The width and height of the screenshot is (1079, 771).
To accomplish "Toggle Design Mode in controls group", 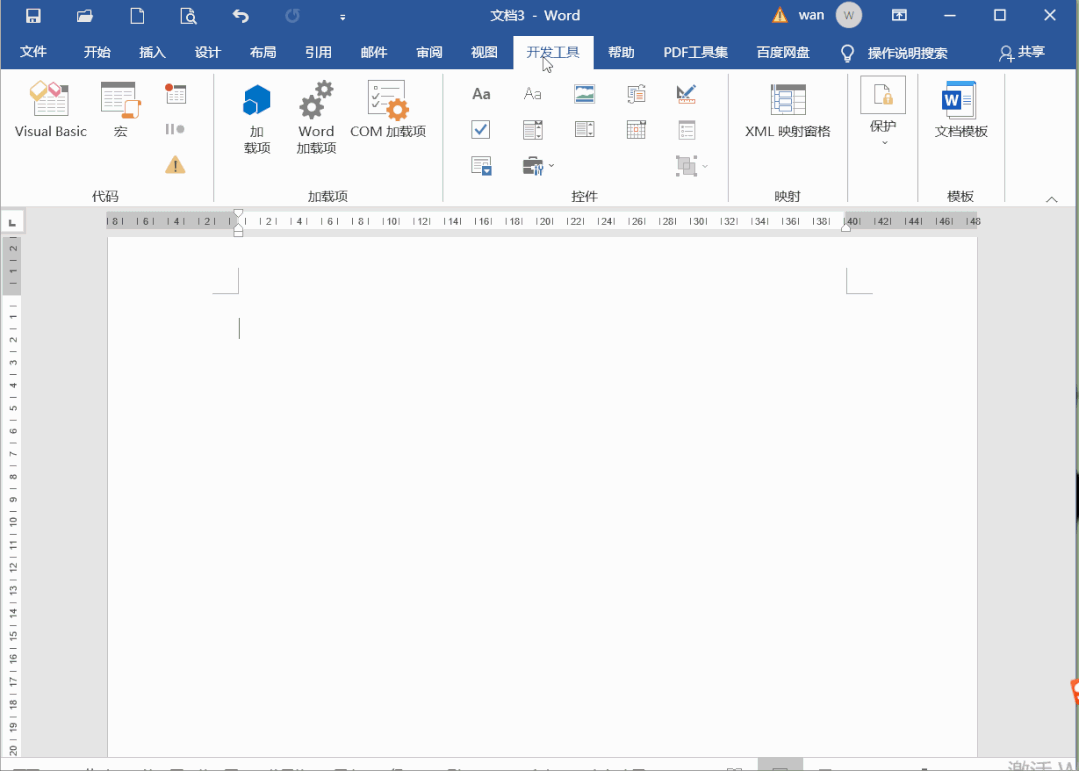I will (x=686, y=94).
